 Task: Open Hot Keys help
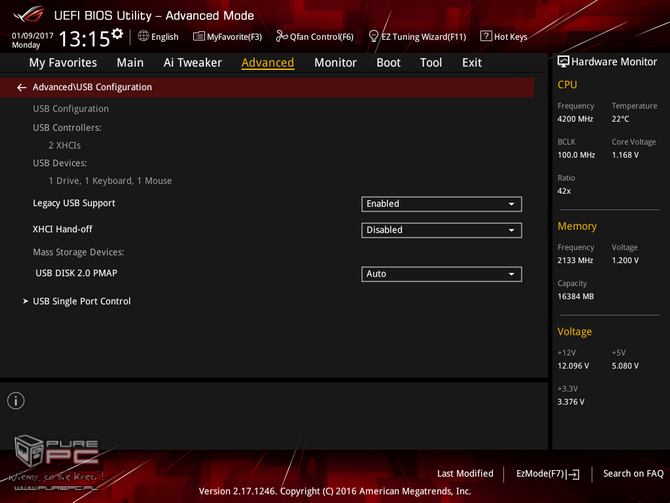point(511,37)
